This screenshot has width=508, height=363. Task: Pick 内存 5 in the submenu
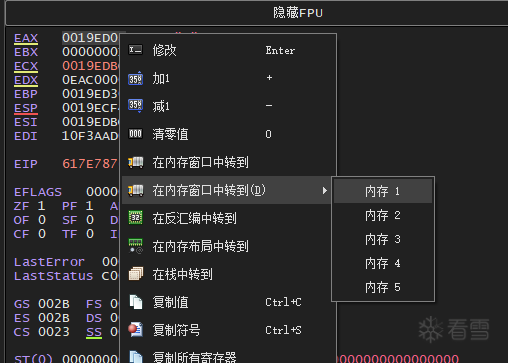pyautogui.click(x=383, y=287)
